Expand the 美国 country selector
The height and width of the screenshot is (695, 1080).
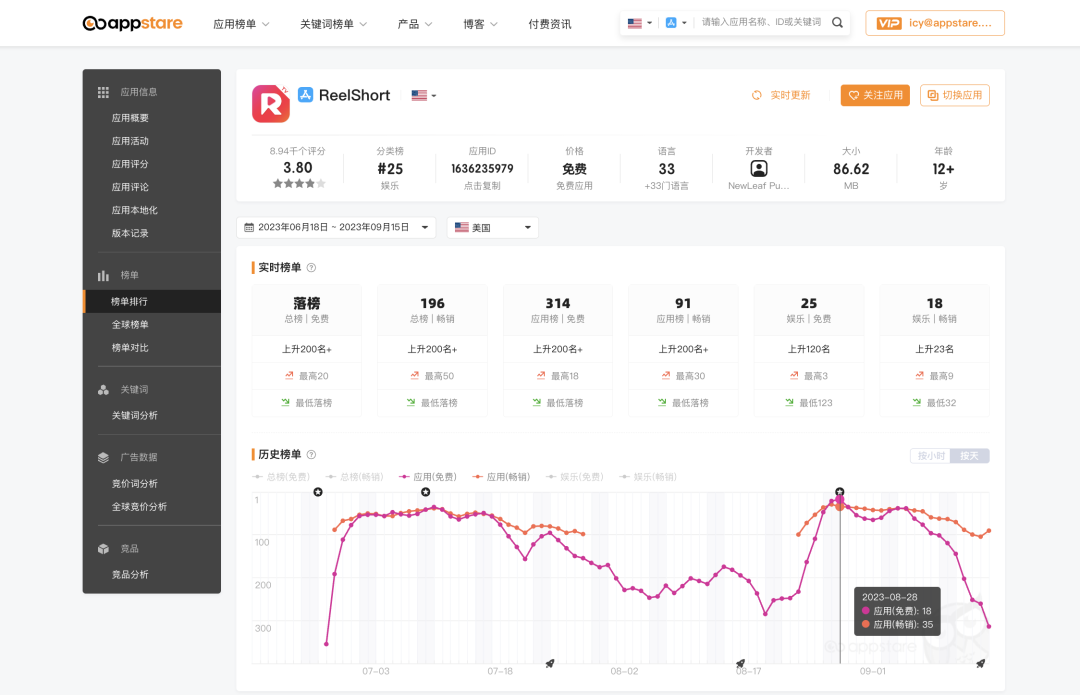coord(492,227)
